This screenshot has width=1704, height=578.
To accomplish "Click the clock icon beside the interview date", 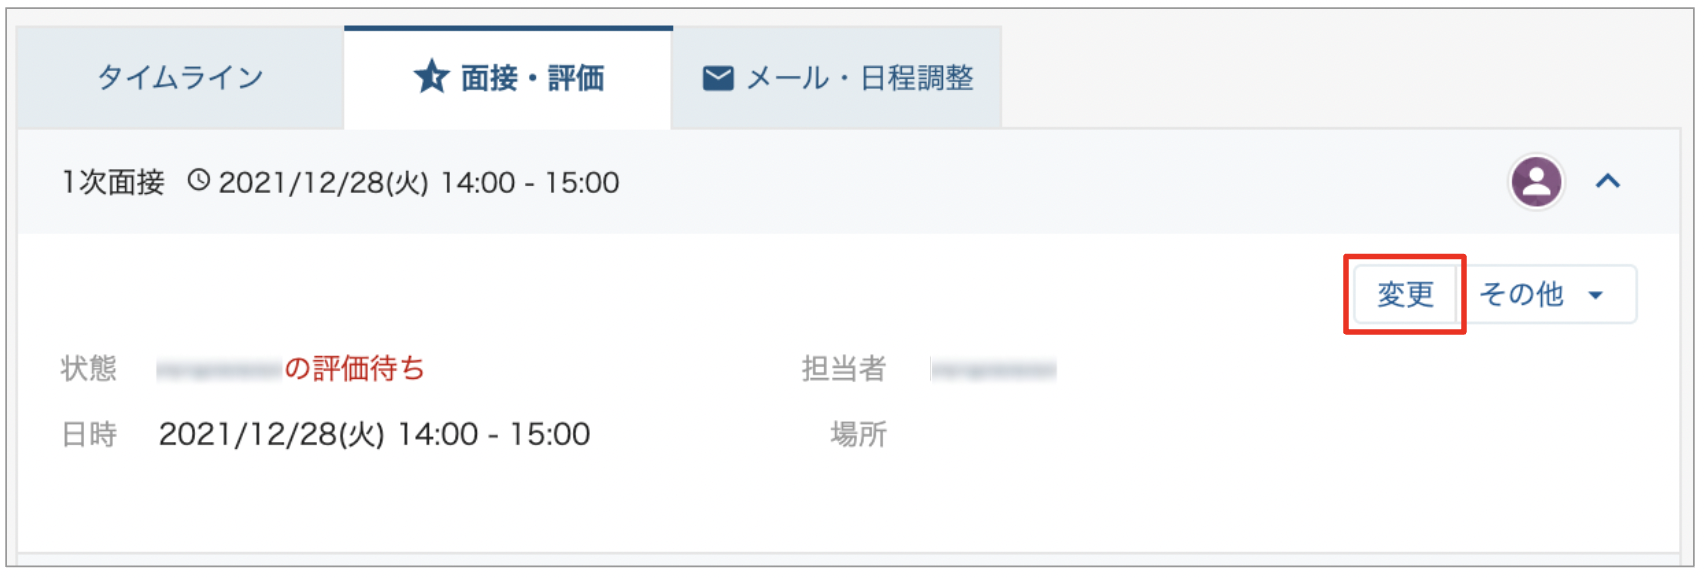I will (x=199, y=181).
